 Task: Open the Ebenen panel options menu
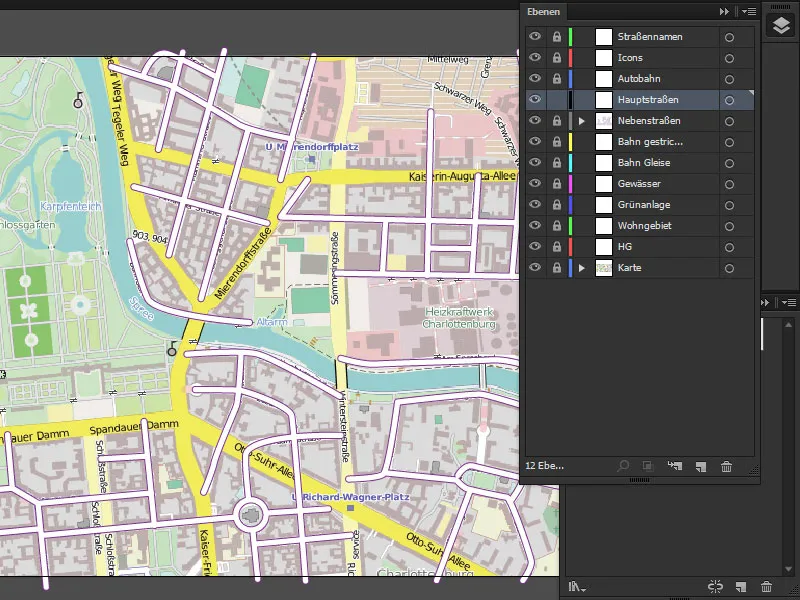pyautogui.click(x=749, y=11)
